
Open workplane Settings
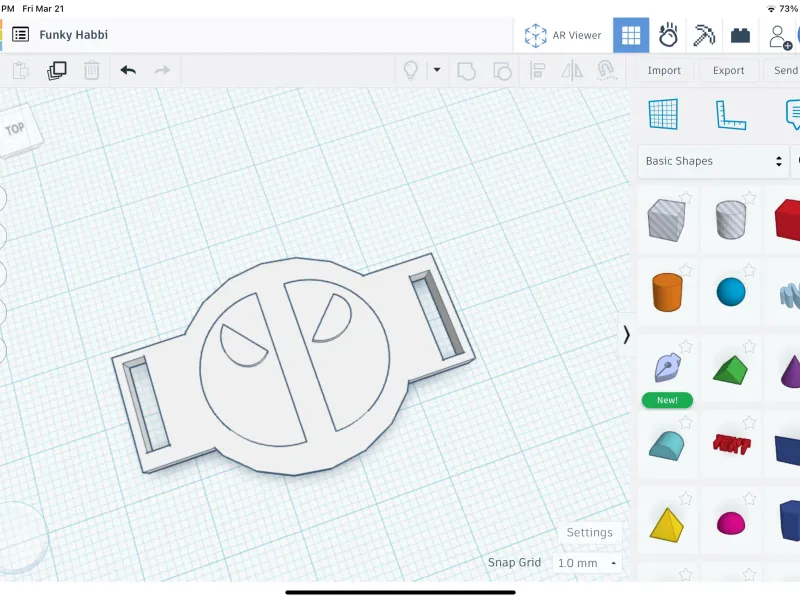click(x=589, y=533)
